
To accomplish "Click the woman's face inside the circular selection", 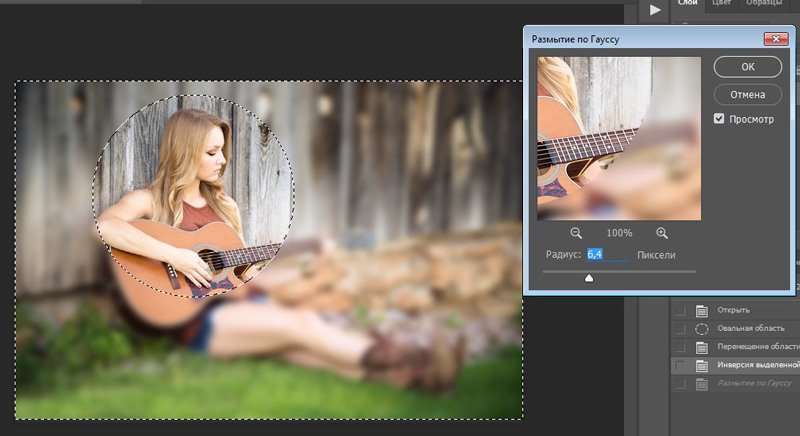I will (x=214, y=157).
